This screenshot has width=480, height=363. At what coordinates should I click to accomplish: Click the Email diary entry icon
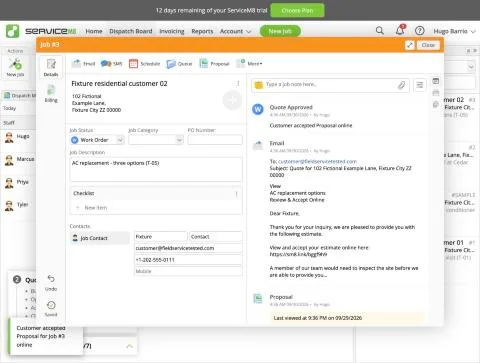click(258, 146)
